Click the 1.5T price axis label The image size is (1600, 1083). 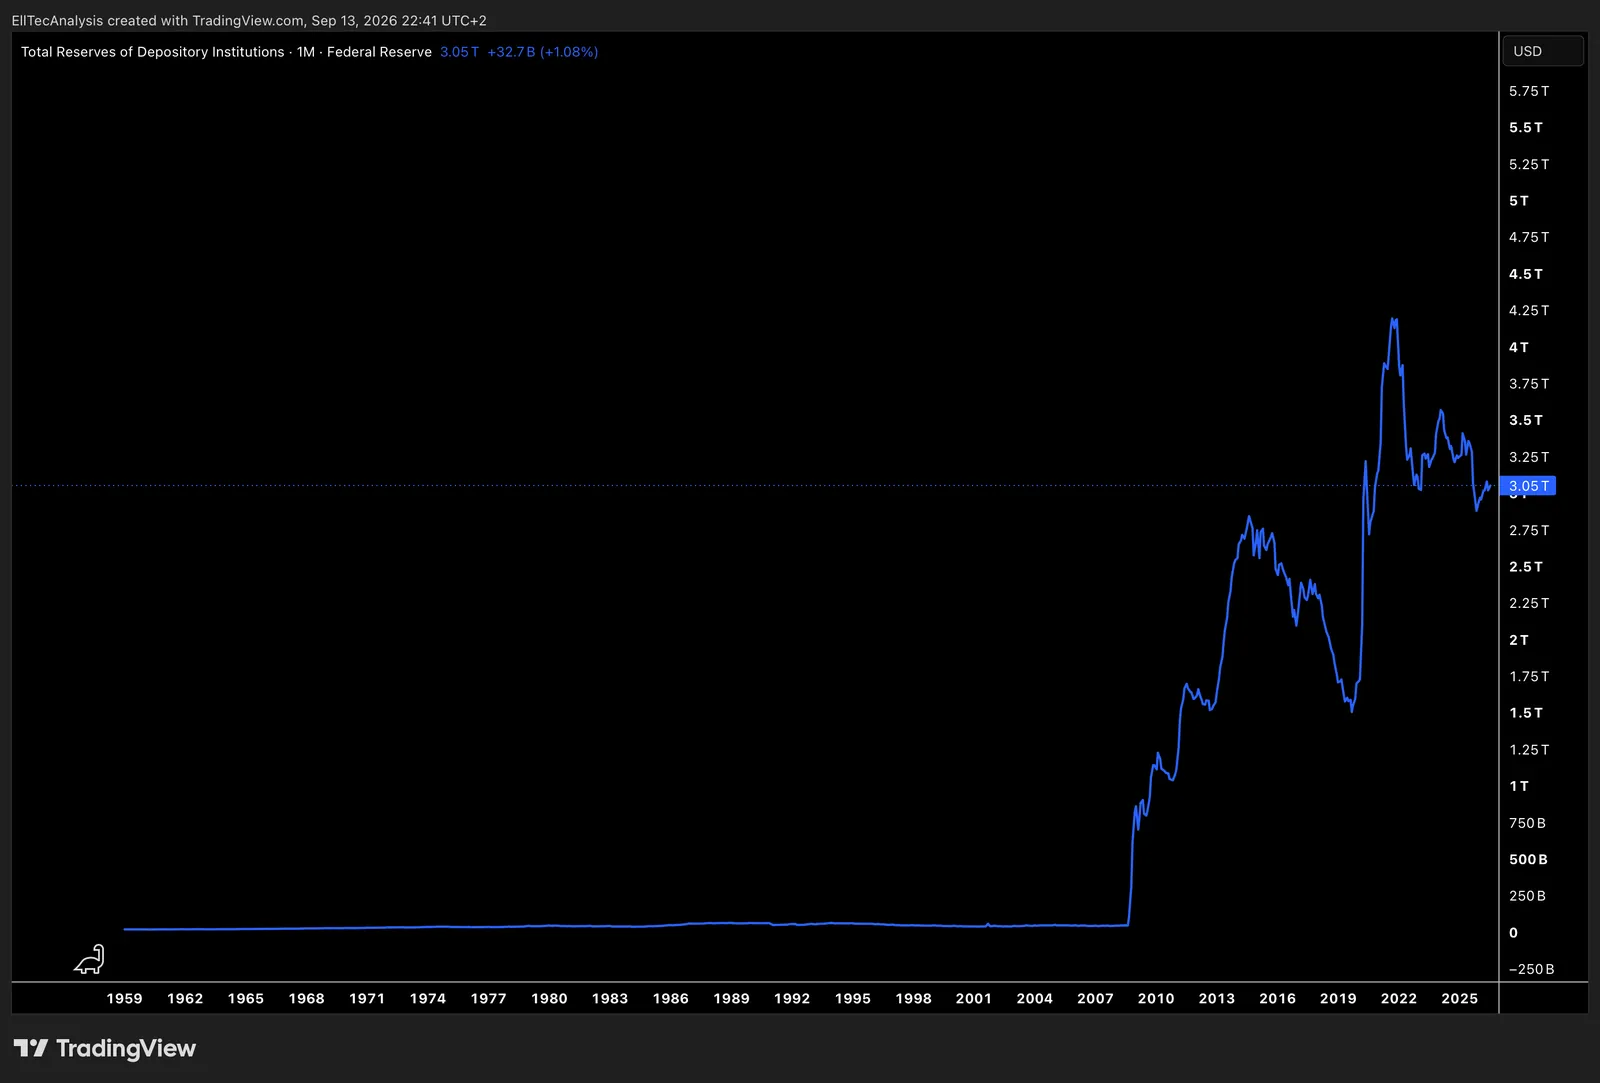tap(1526, 713)
